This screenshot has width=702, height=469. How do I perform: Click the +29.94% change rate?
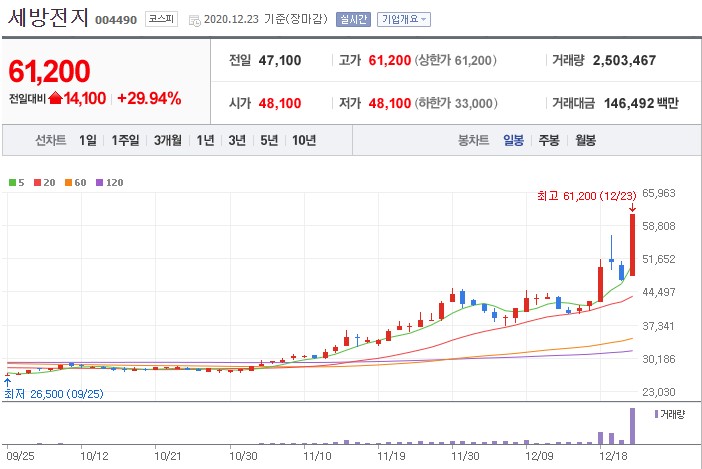150,98
